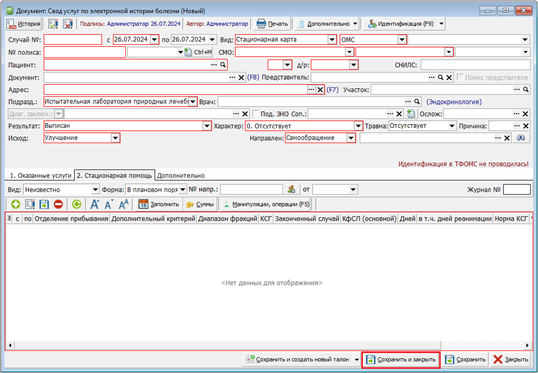The width and height of the screenshot is (538, 373).
Task: Switch to 2. Стационарная помощь tab
Action: point(115,175)
